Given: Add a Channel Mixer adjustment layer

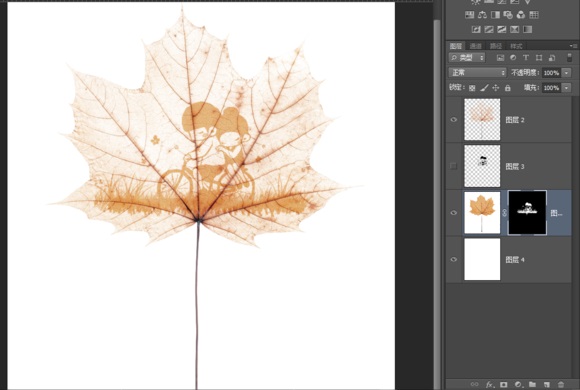Looking at the screenshot, I should click(521, 15).
